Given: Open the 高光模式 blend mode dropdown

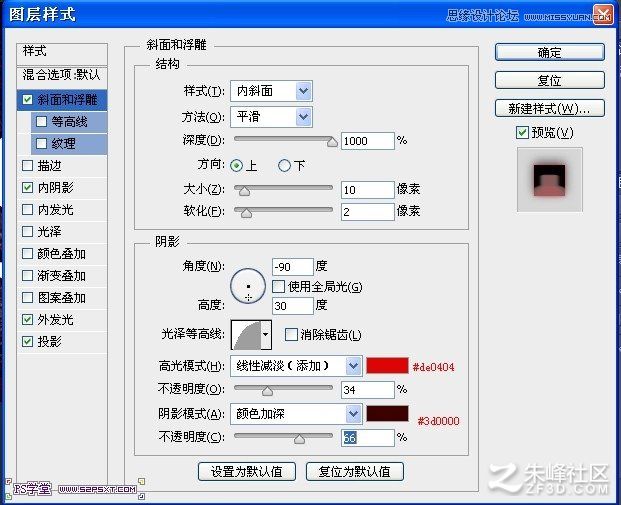Looking at the screenshot, I should (296, 366).
